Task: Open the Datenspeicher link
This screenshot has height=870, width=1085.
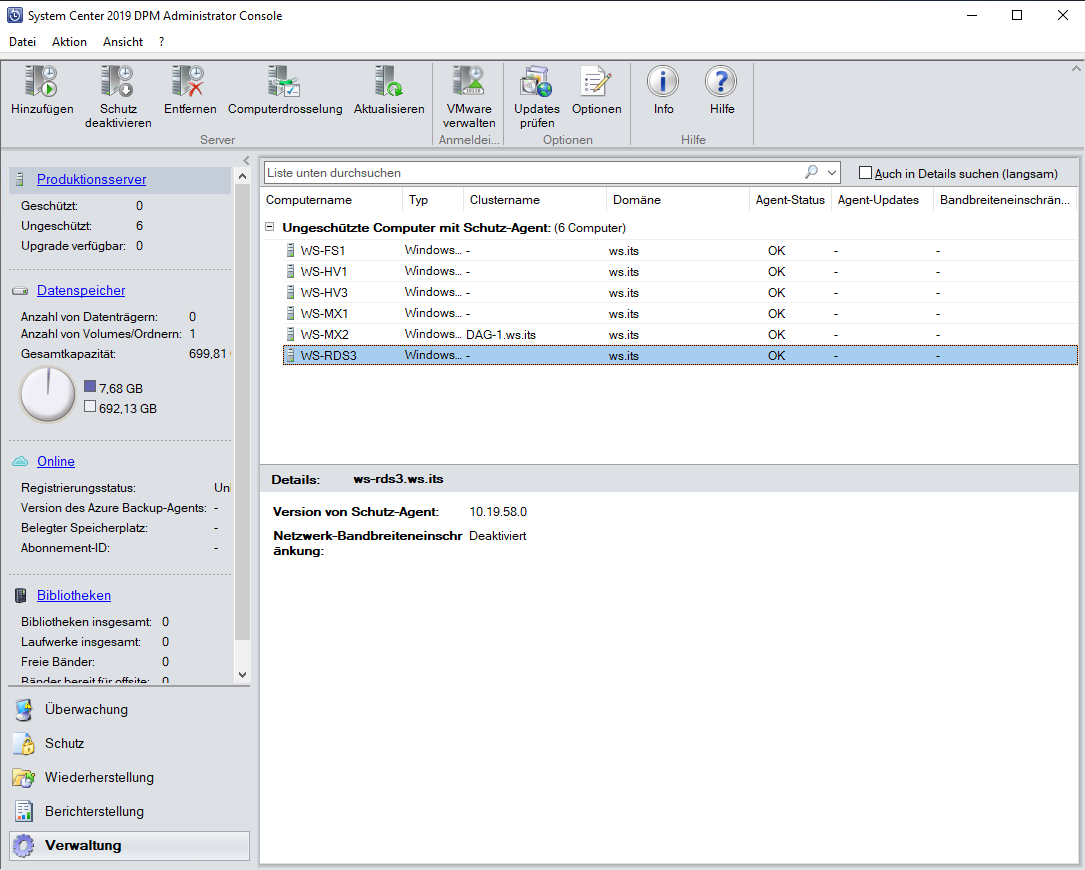Action: (x=81, y=291)
